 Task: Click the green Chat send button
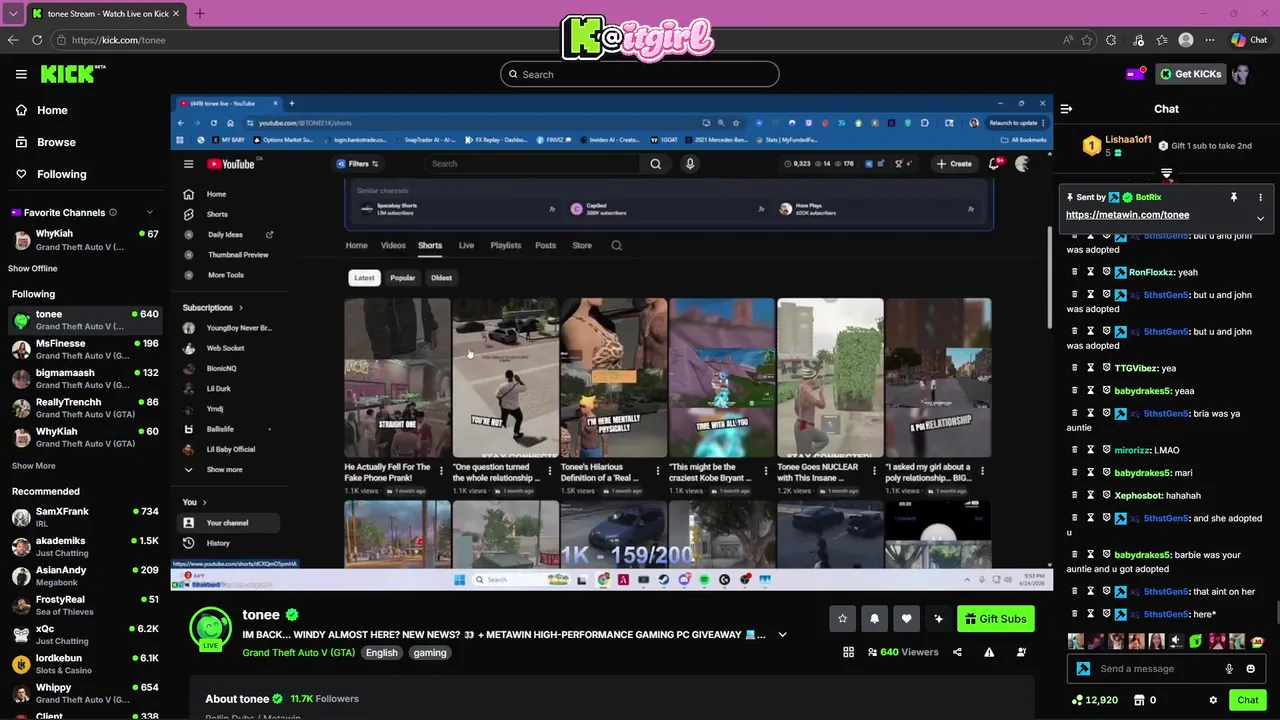[1247, 700]
